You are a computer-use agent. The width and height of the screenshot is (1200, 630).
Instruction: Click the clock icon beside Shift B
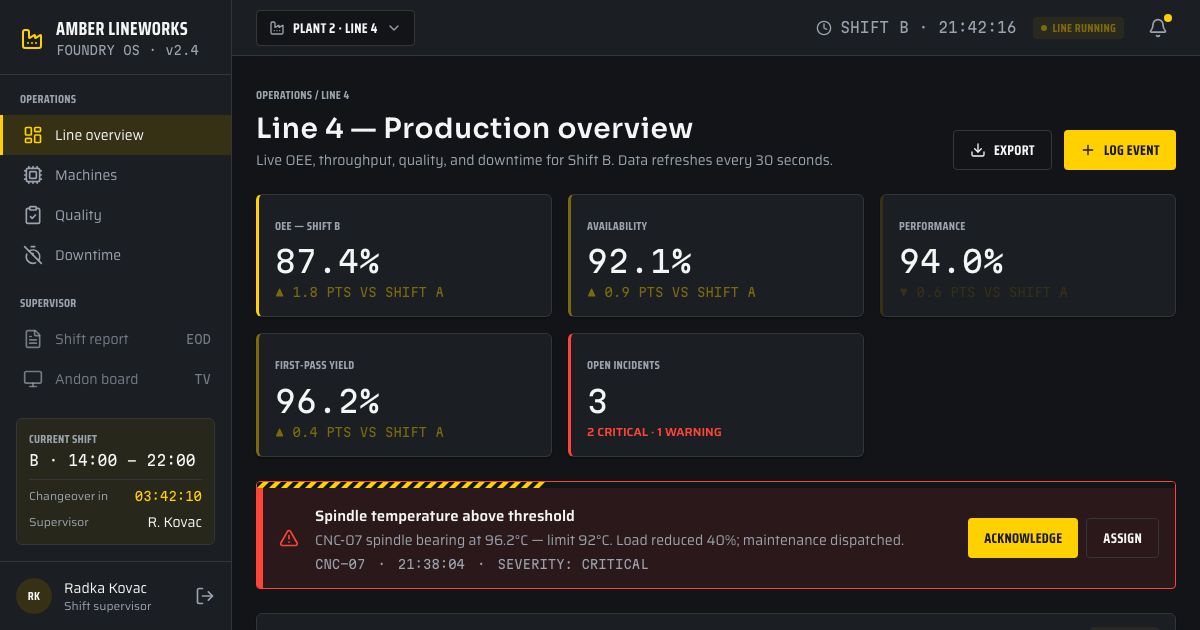[824, 28]
